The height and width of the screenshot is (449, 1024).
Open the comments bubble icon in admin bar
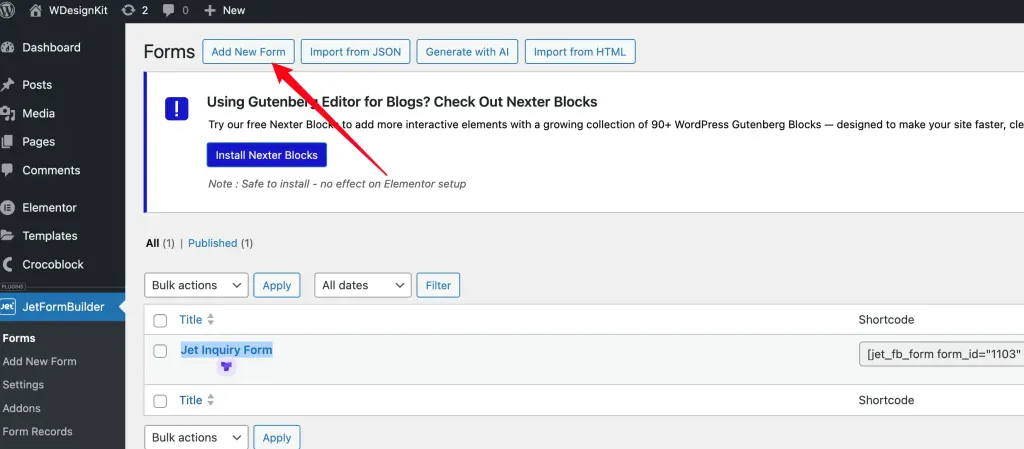point(168,10)
